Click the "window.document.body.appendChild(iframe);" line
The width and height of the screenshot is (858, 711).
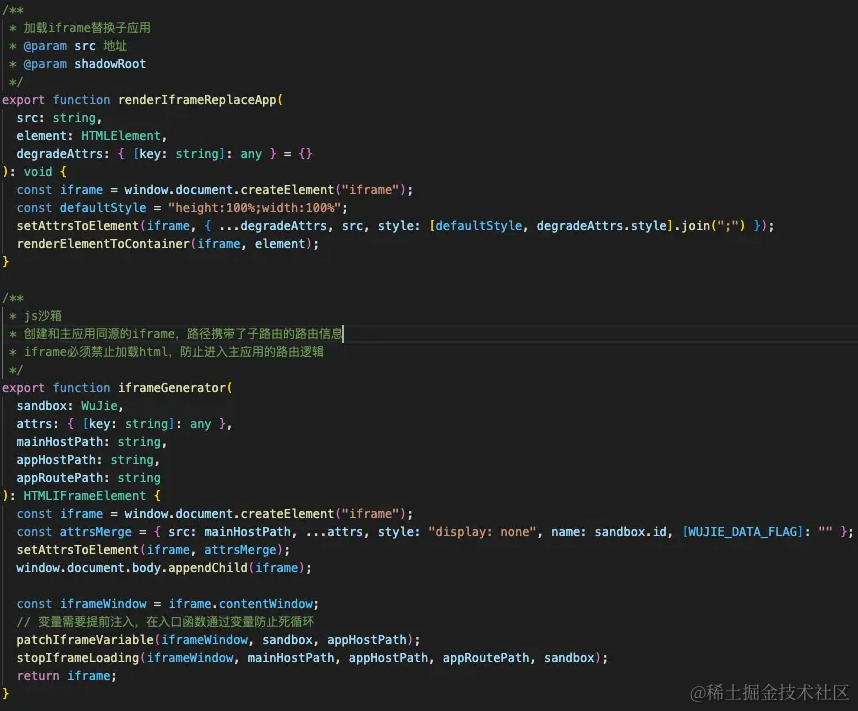[164, 568]
